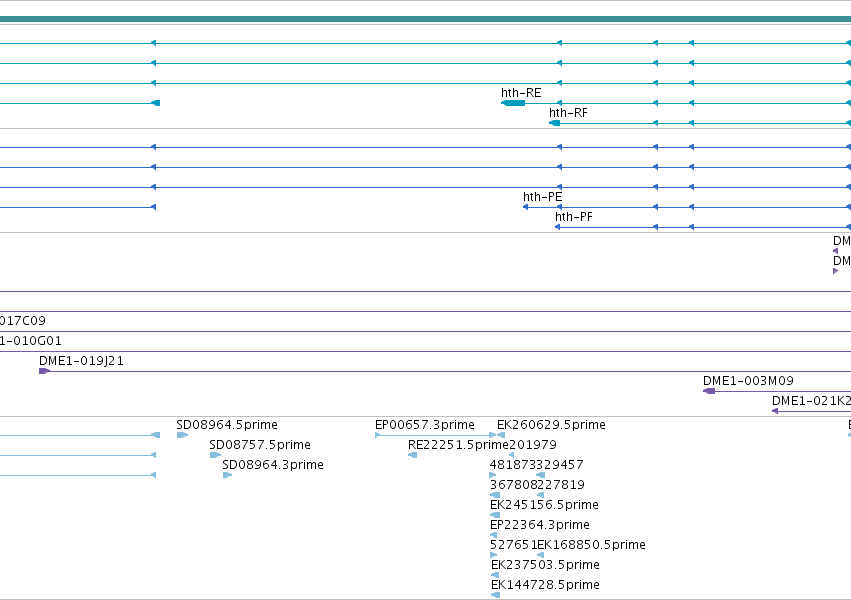Click the 017C09 clone label
Screen dimensions: 851x600
pyautogui.click(x=23, y=321)
